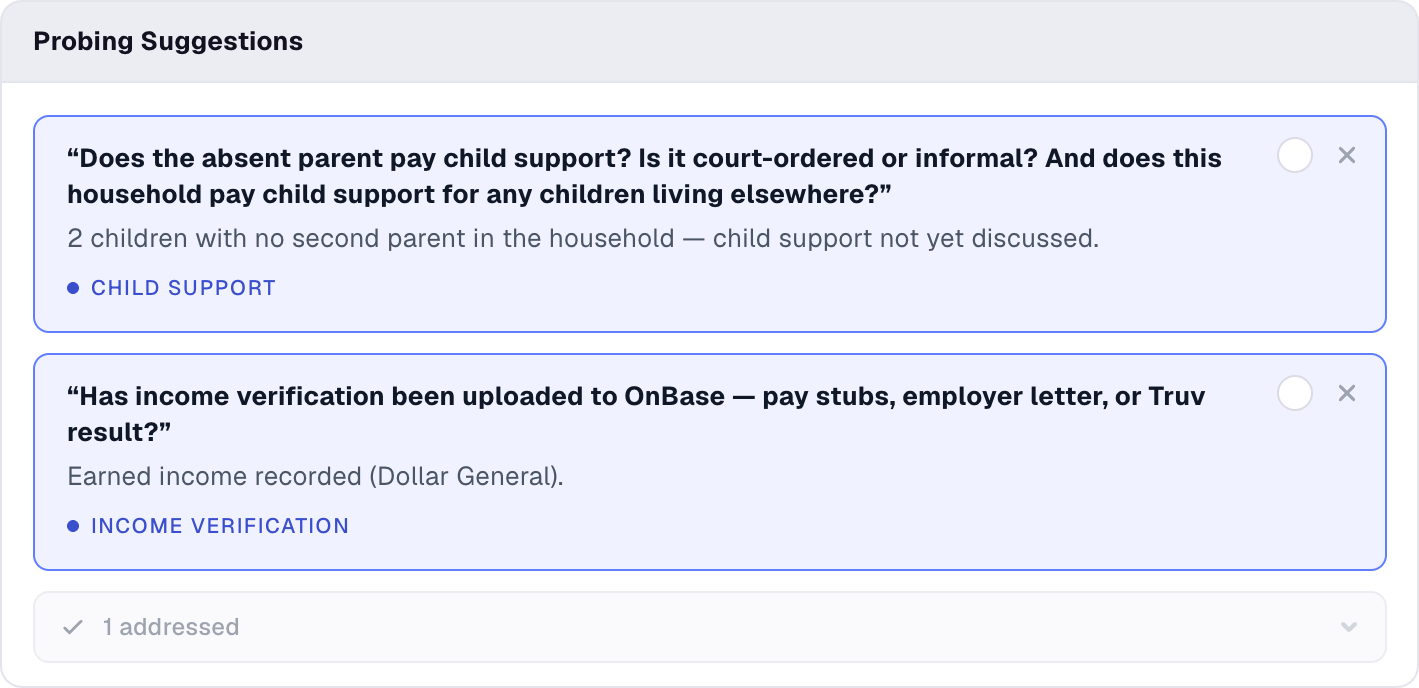
Task: Click the income verification uploaded question text
Action: [636, 414]
